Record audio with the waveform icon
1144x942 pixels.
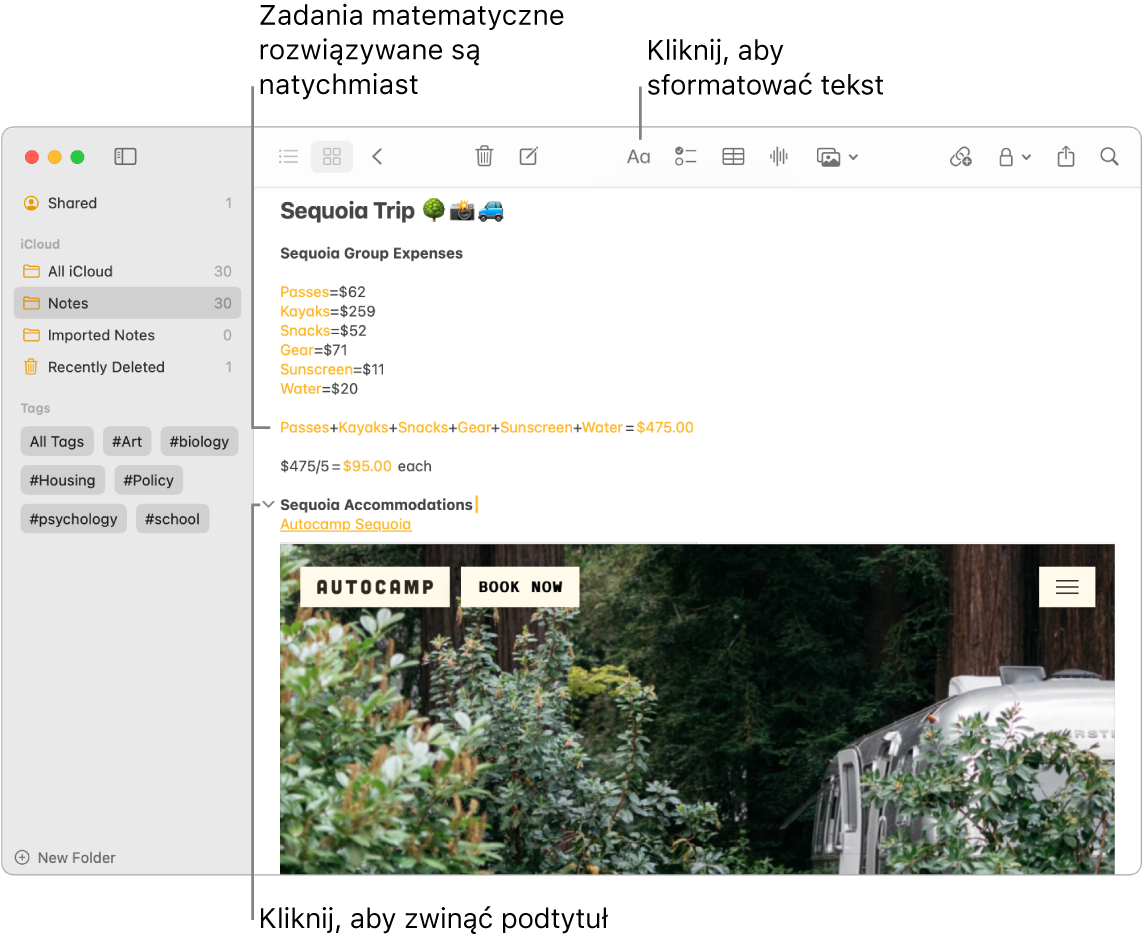pyautogui.click(x=778, y=156)
